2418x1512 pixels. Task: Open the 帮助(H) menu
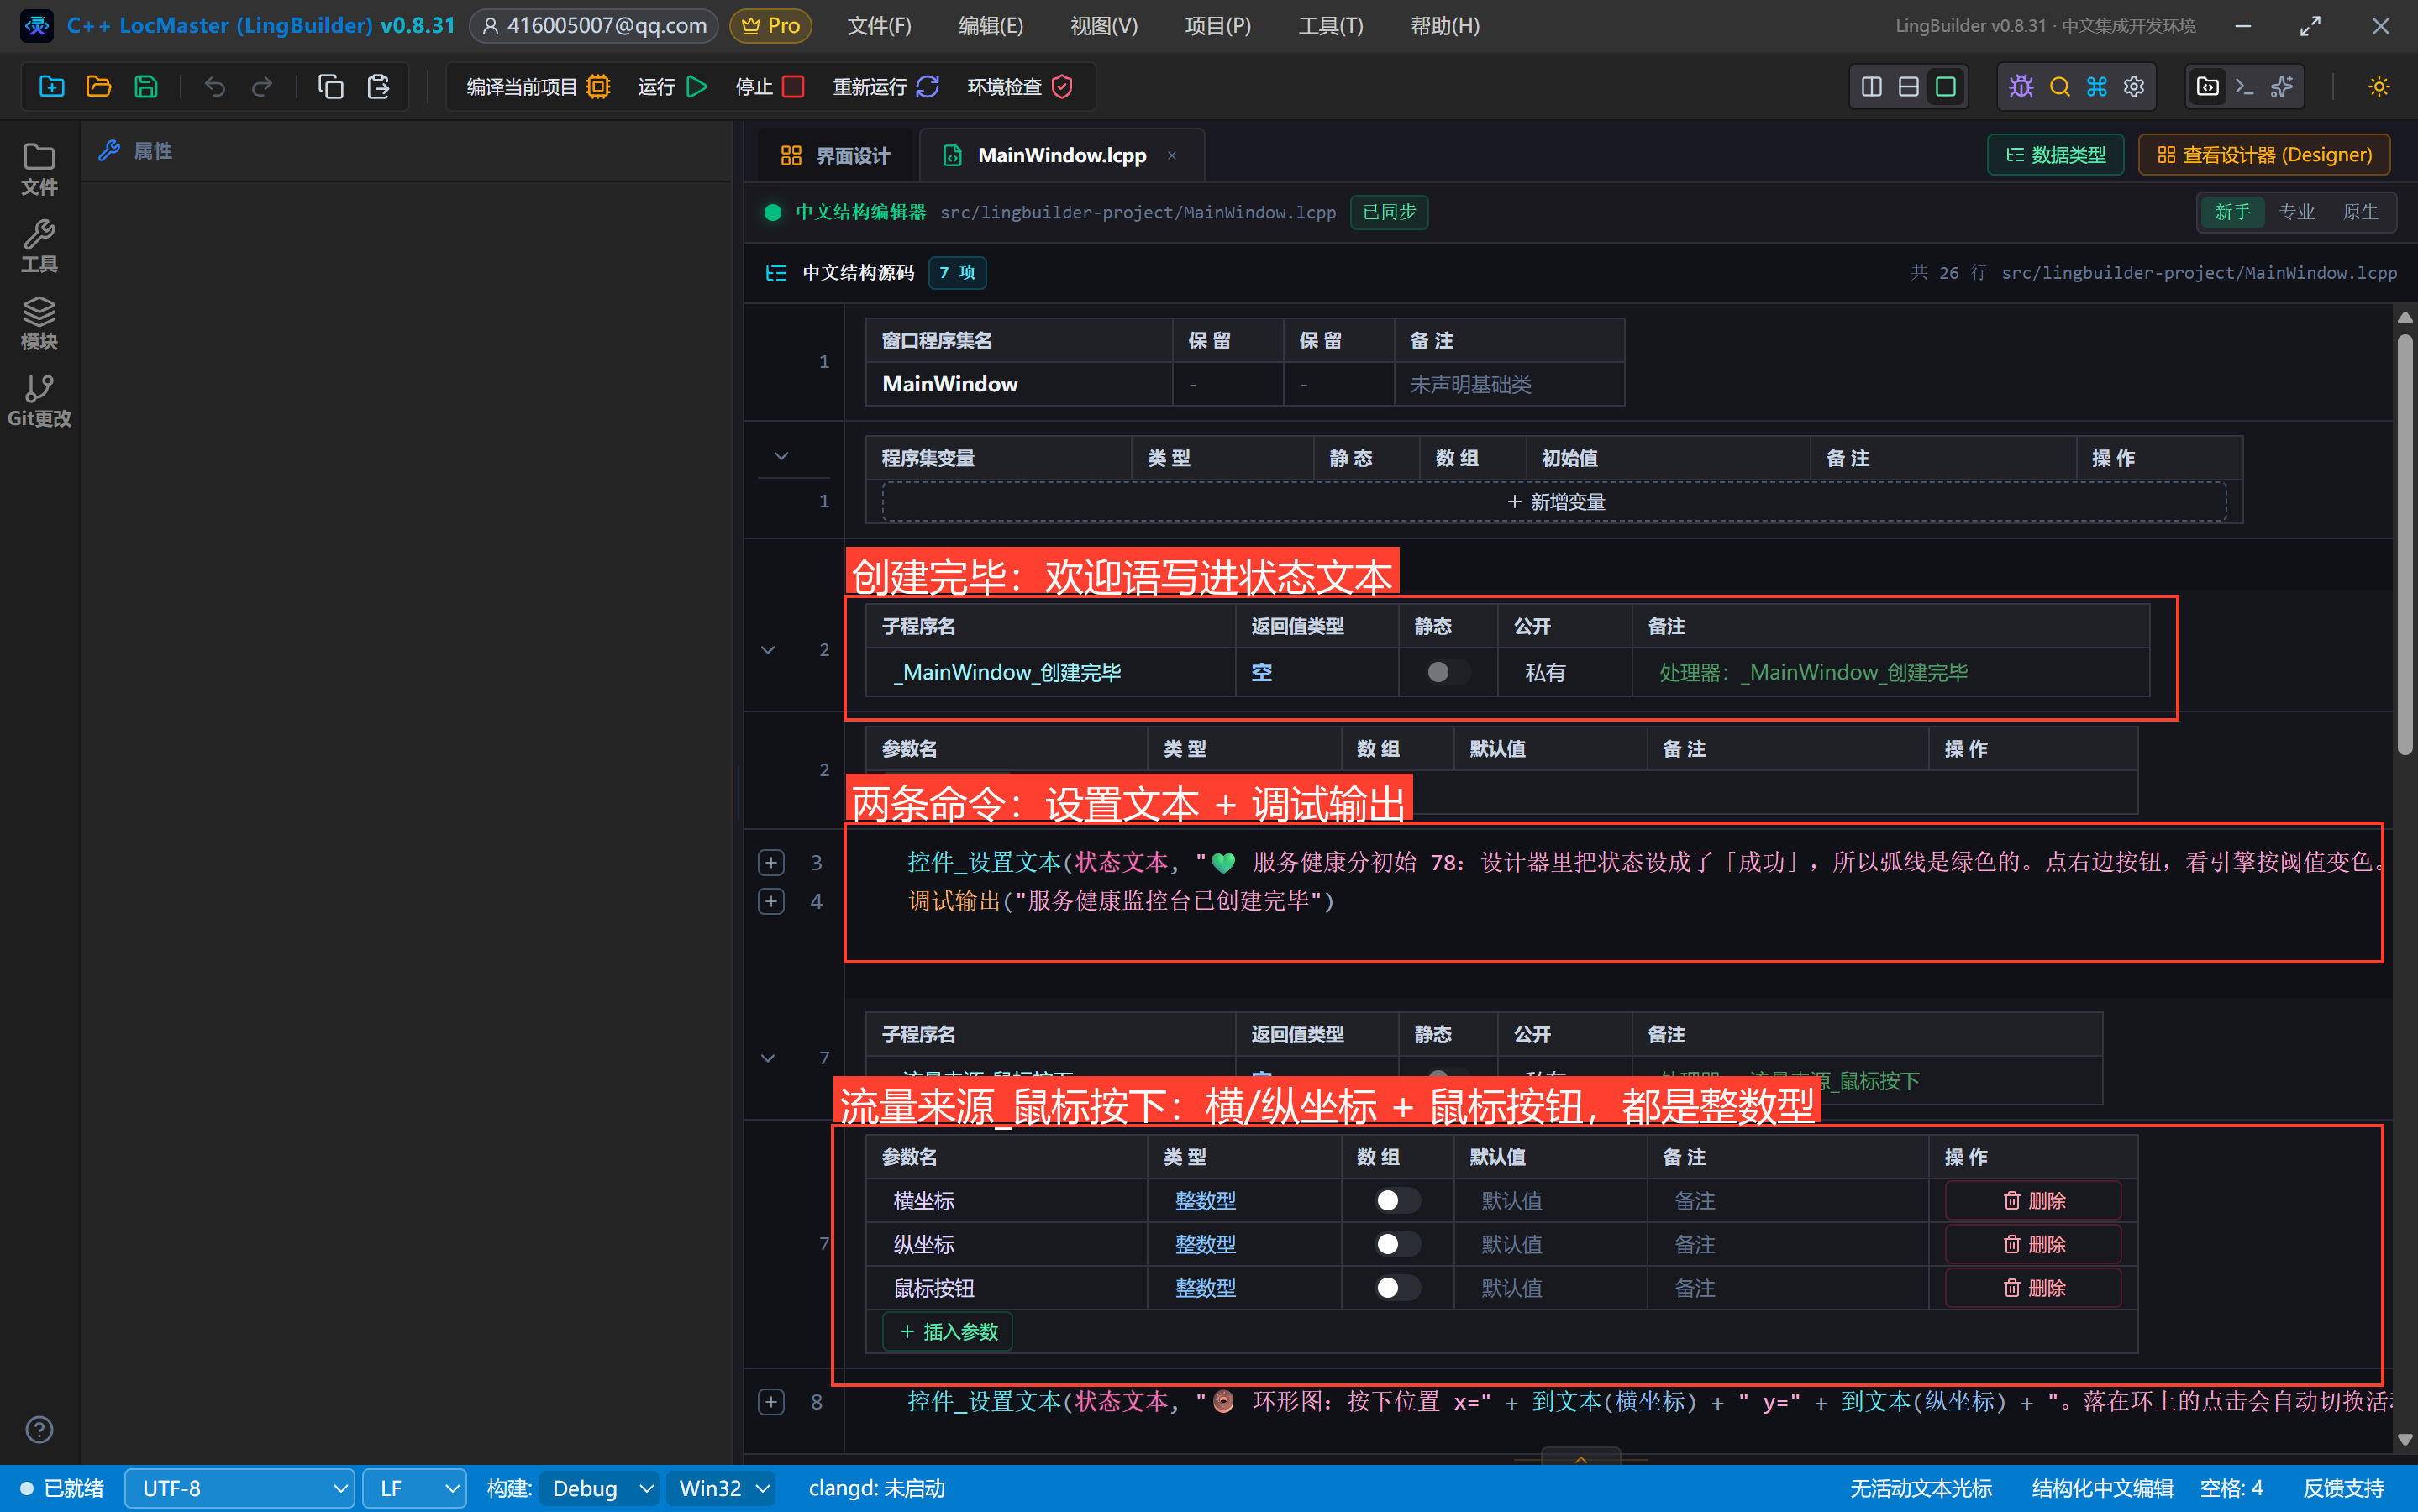(1444, 26)
